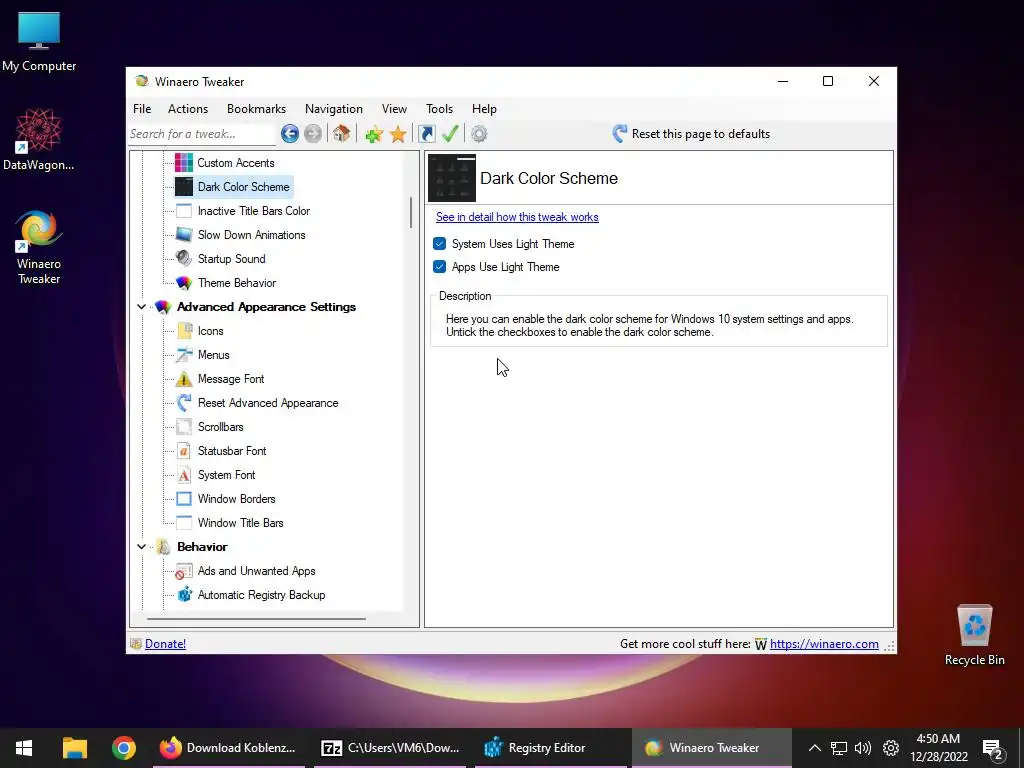The width and height of the screenshot is (1024, 768).
Task: Click the System Font letter A icon
Action: 184,475
